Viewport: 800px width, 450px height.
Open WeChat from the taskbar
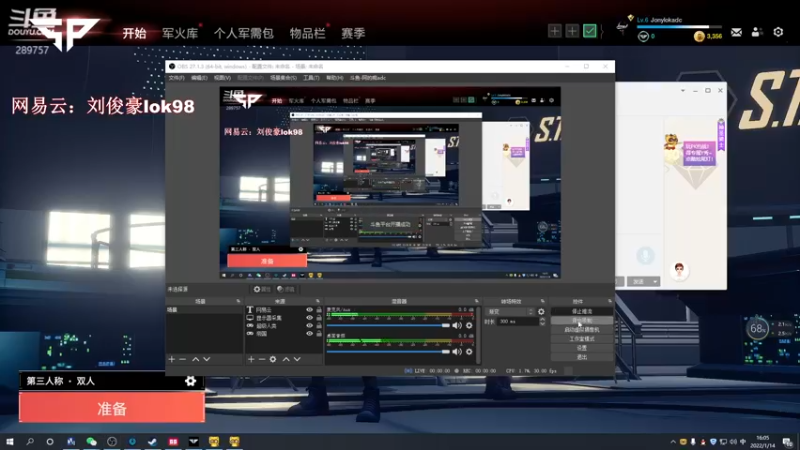pyautogui.click(x=91, y=441)
